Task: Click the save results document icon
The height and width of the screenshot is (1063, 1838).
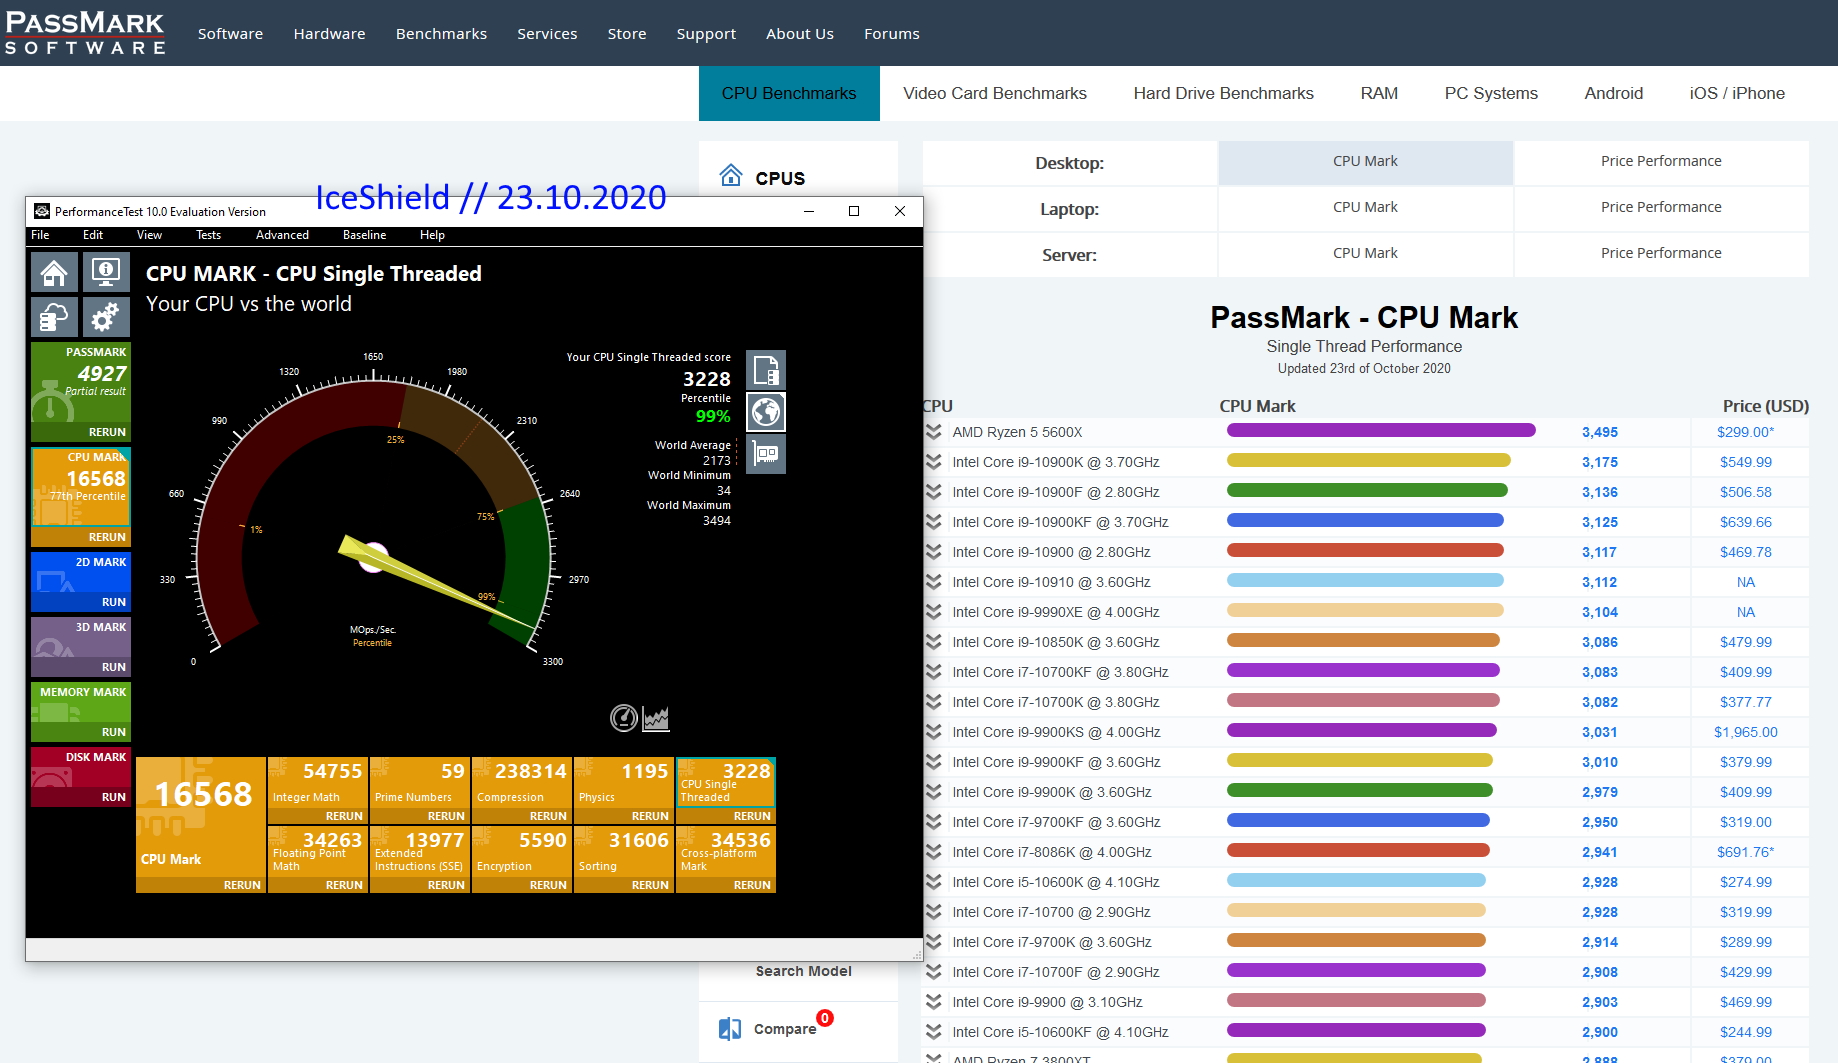Action: point(766,370)
